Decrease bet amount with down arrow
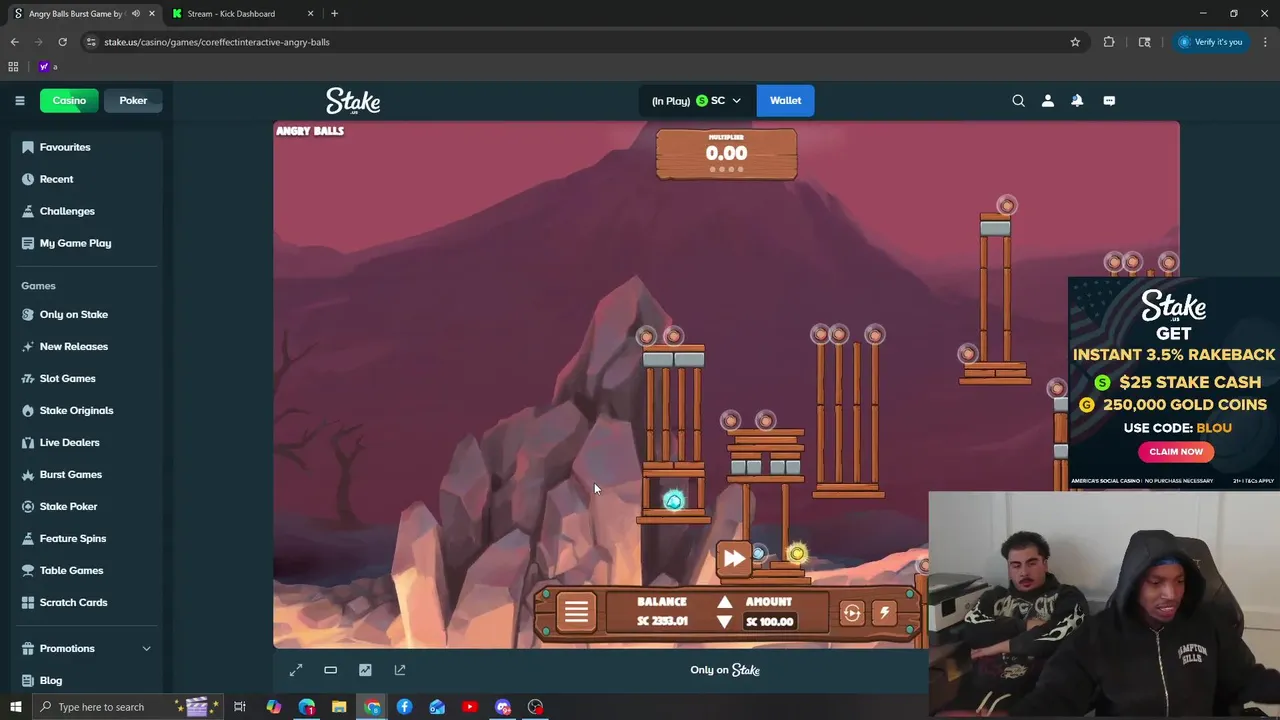The width and height of the screenshot is (1280, 720). (725, 621)
